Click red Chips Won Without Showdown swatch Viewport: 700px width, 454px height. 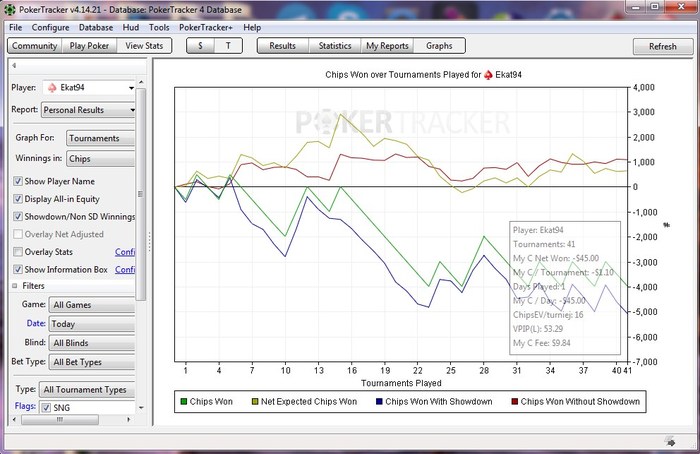click(x=515, y=402)
